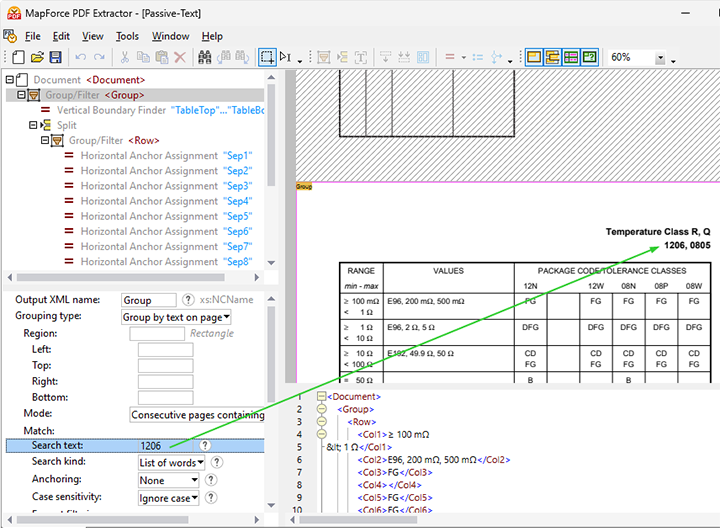Viewport: 720px width, 528px height.
Task: Open the Tools menu
Action: pos(127,36)
